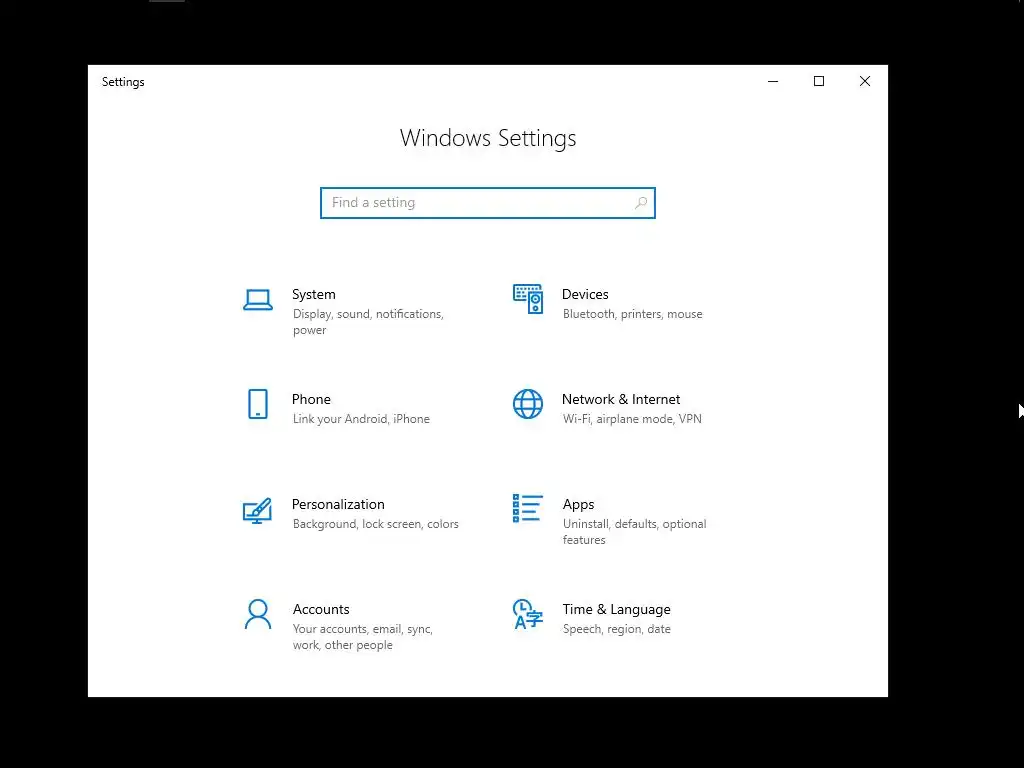Click 'Speech, region, date' description
This screenshot has height=768, width=1024.
tap(616, 629)
